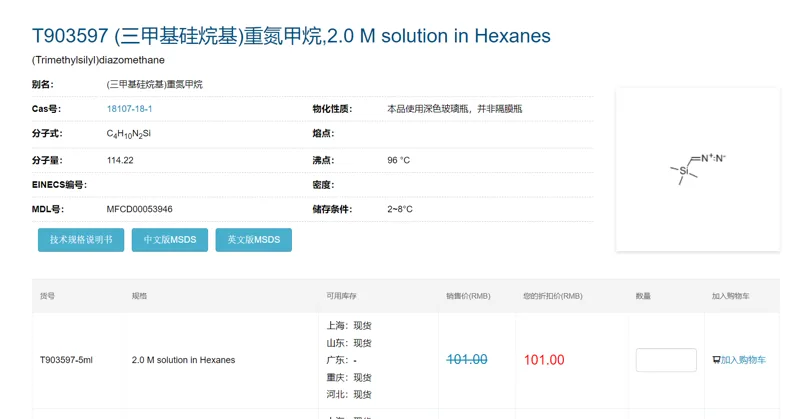The image size is (800, 419).
Task: Click the 数量 column header
Action: (643, 296)
